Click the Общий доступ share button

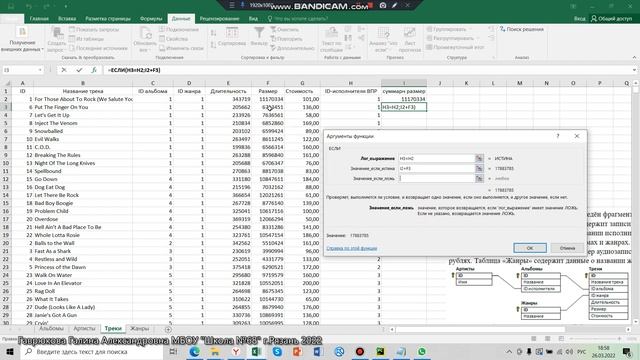[x=611, y=18]
